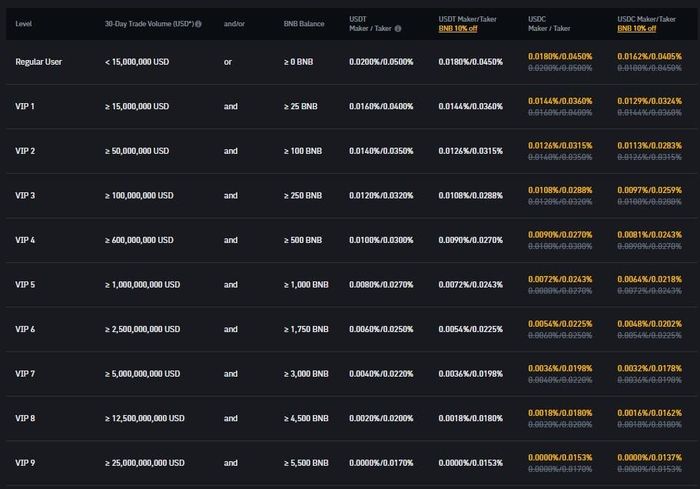
Task: Select the BNB Balance column header
Action: (304, 24)
